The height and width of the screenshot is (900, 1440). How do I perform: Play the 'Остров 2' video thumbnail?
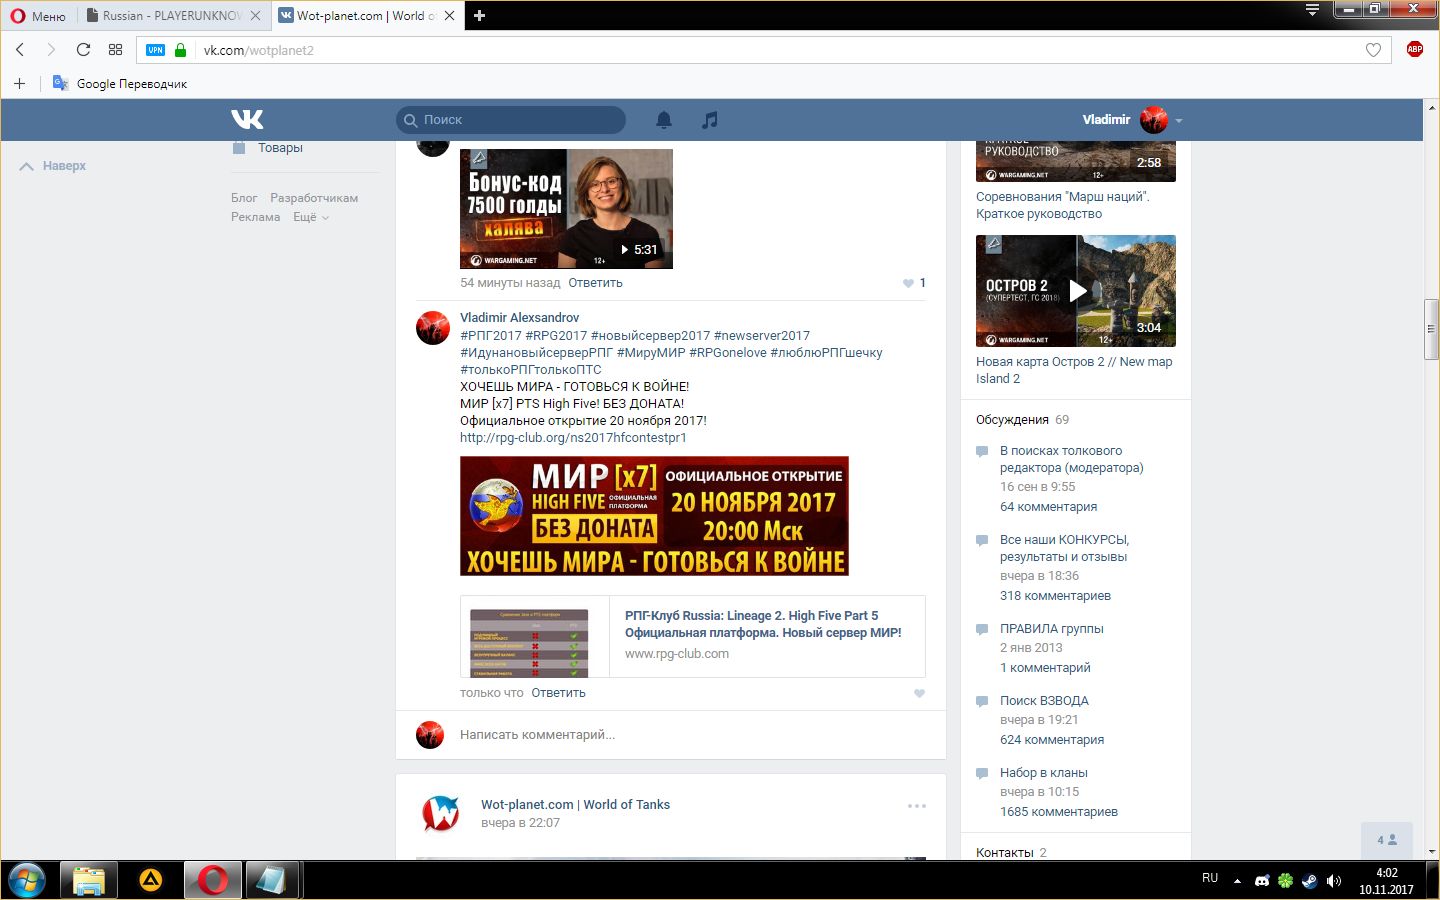pyautogui.click(x=1076, y=291)
